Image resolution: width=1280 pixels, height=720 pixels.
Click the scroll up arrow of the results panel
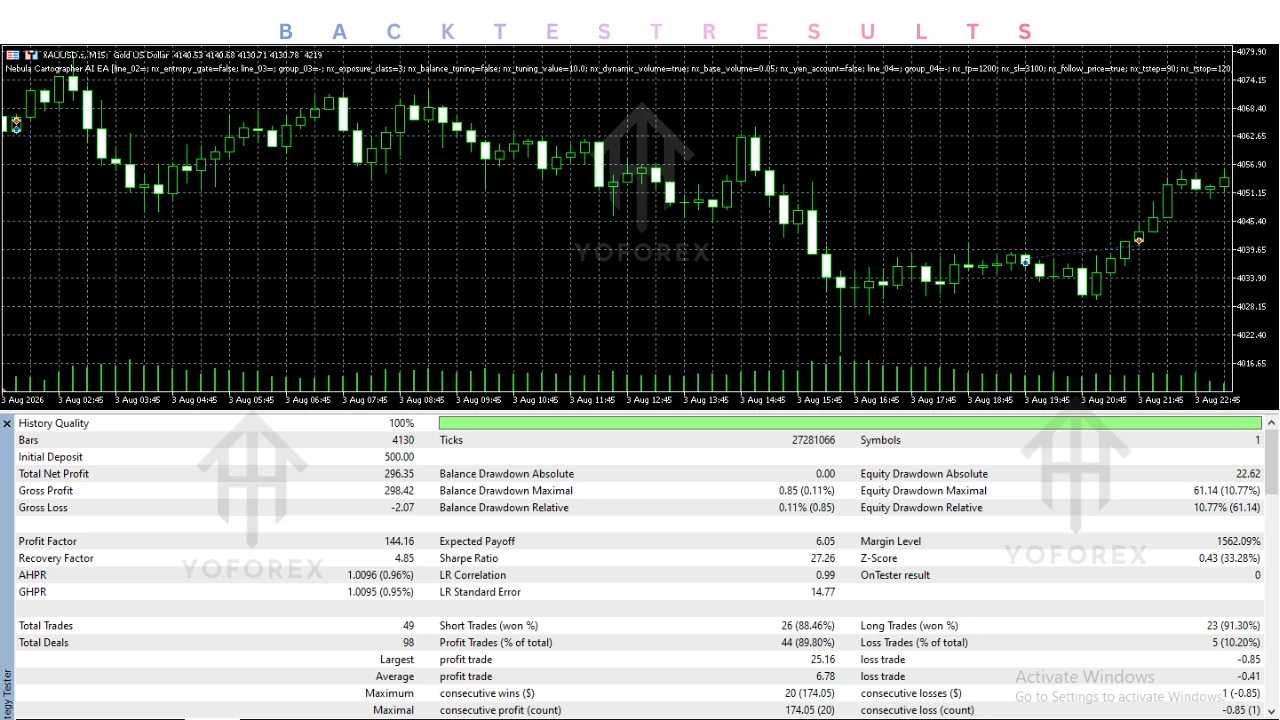pos(1272,423)
